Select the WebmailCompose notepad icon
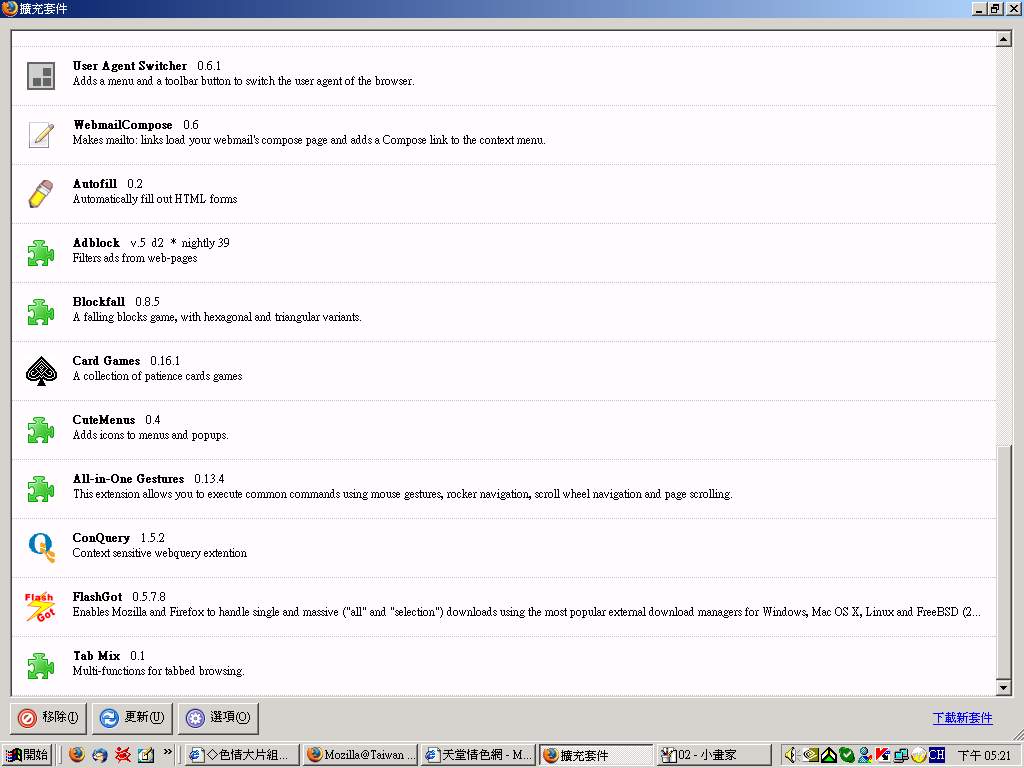Image resolution: width=1024 pixels, height=768 pixels. pyautogui.click(x=41, y=135)
